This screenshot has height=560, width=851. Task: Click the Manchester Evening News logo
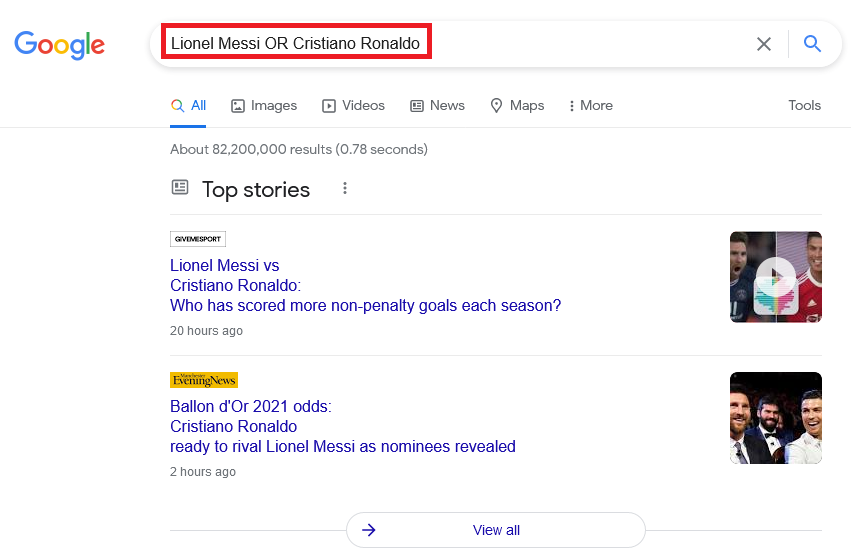[204, 380]
